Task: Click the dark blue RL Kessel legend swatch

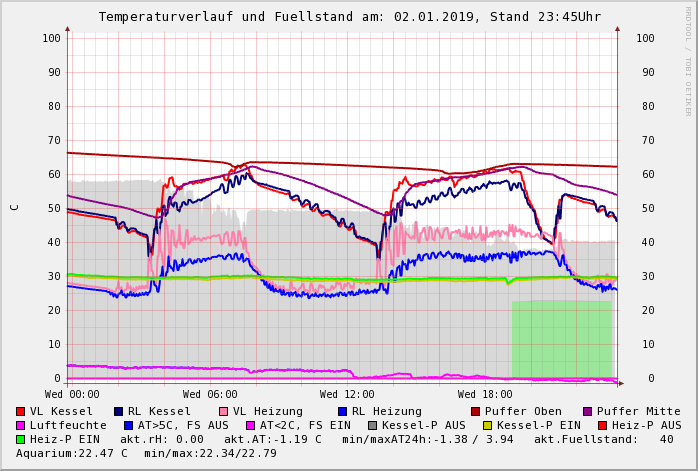Action: [119, 411]
